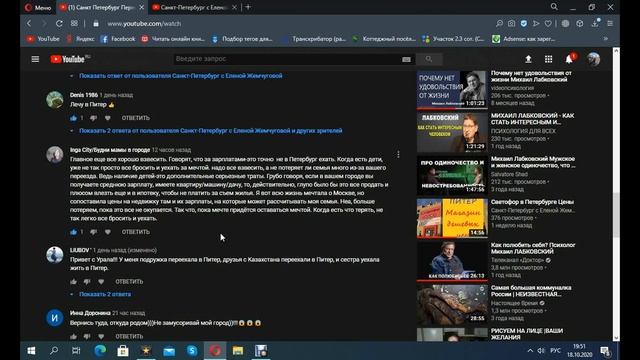Open the YouTube hamburger guide menu
The image size is (640, 360).
pyautogui.click(x=35, y=59)
